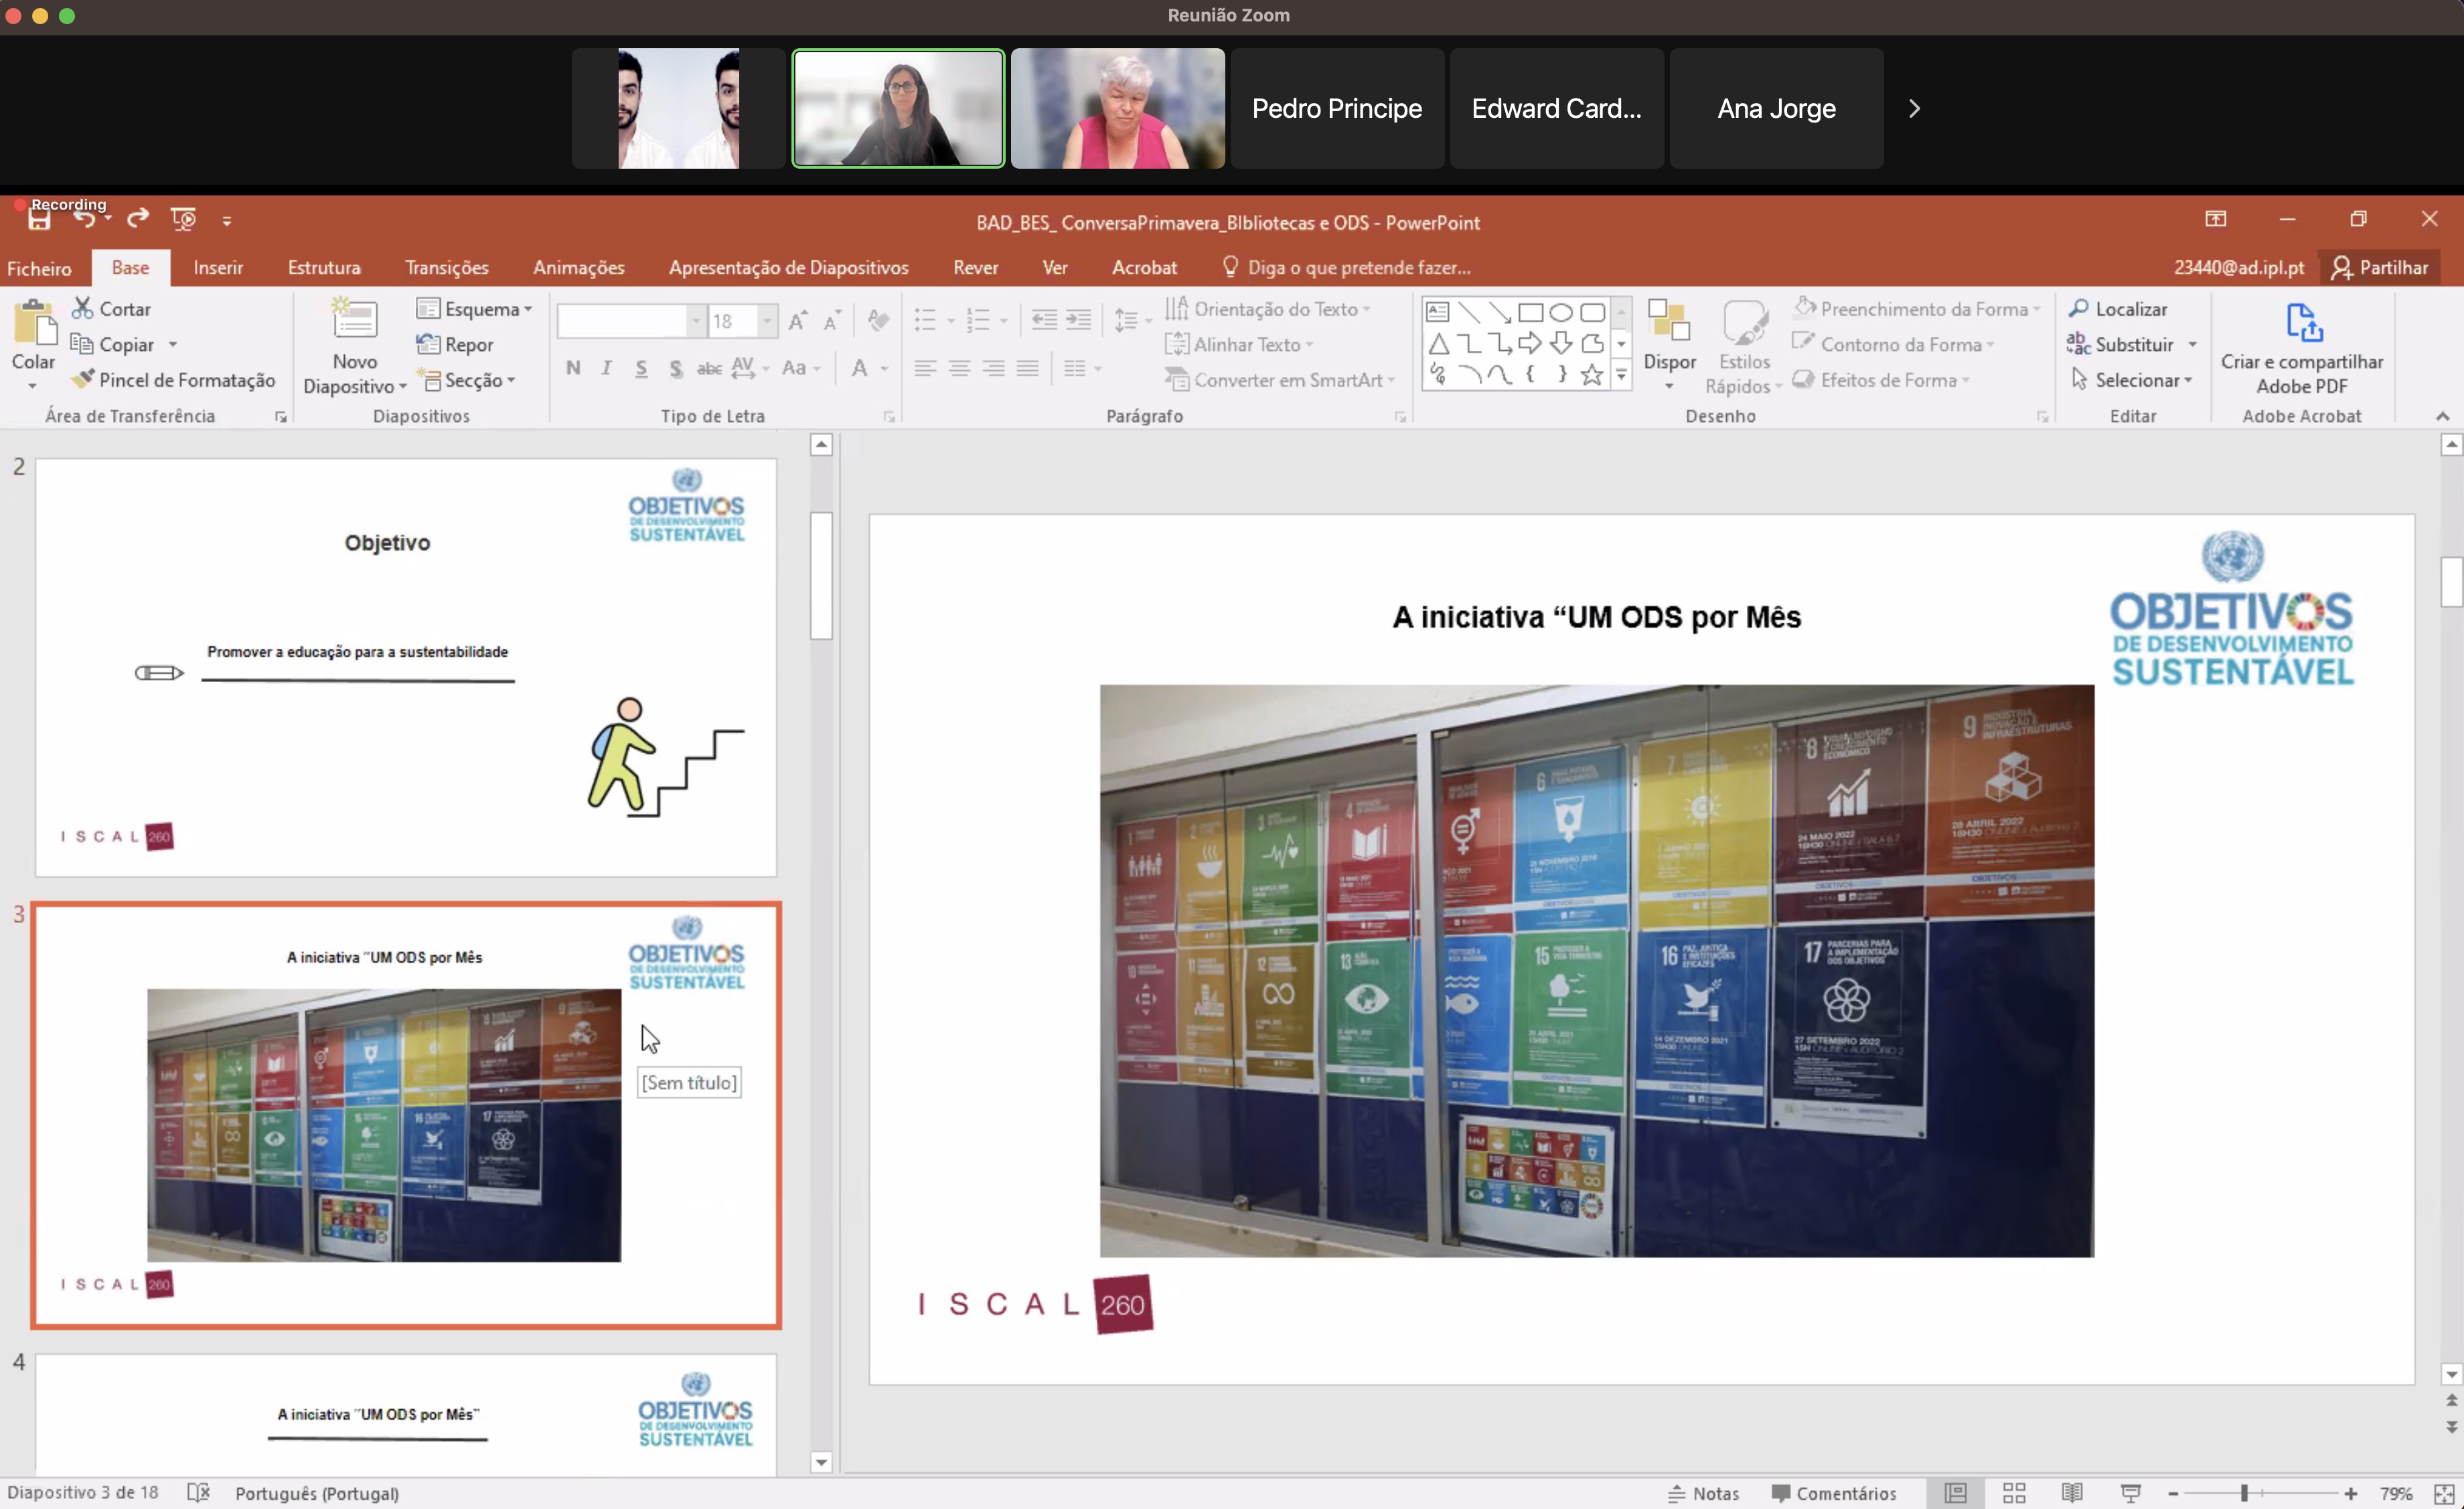The width and height of the screenshot is (2464, 1509).
Task: Open Esquema layout dropdown
Action: [x=474, y=309]
